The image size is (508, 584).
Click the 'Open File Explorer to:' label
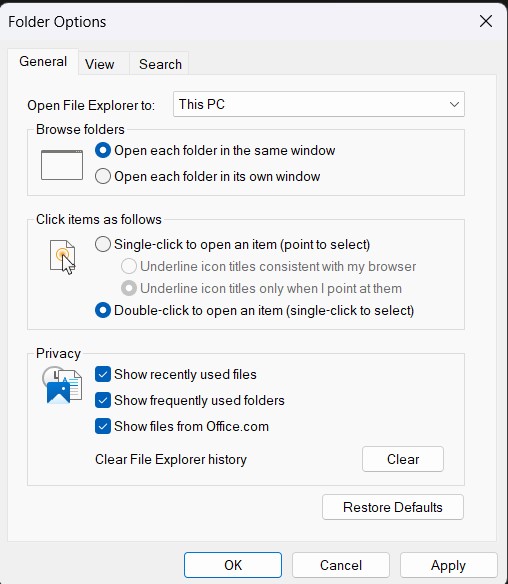[91, 105]
